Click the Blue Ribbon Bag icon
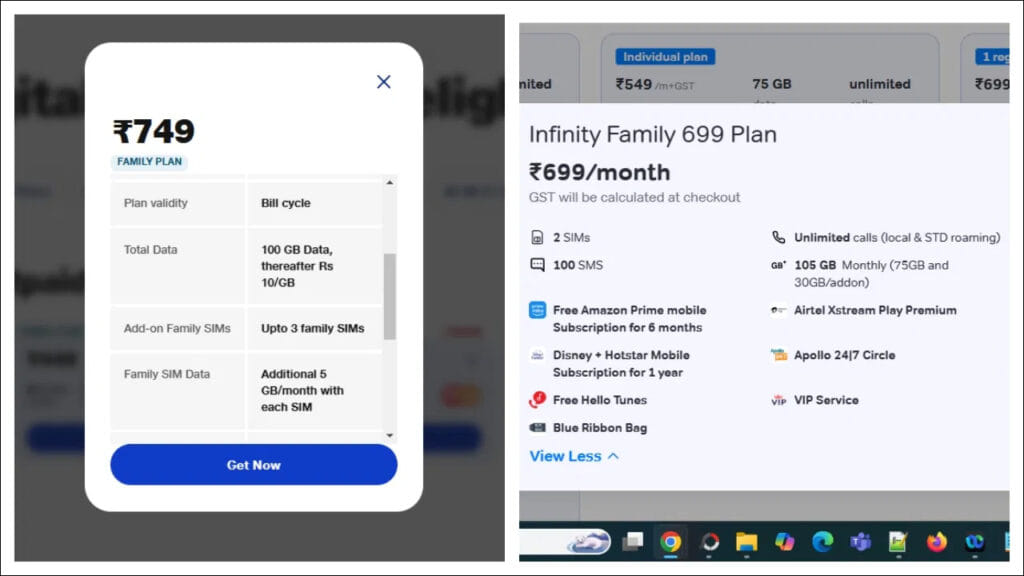 tap(538, 428)
